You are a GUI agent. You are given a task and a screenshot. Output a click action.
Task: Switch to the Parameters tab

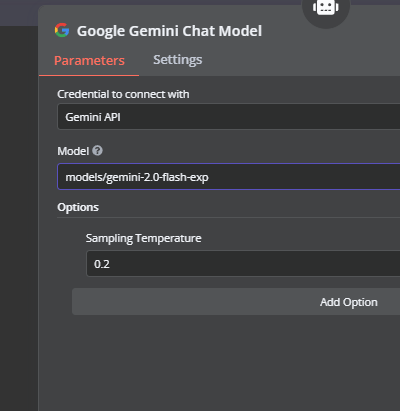click(x=89, y=61)
